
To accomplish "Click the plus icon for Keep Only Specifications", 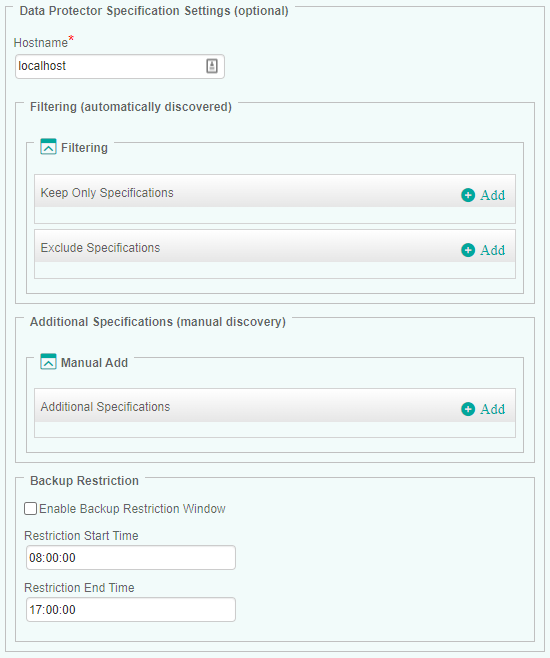I will tap(468, 195).
